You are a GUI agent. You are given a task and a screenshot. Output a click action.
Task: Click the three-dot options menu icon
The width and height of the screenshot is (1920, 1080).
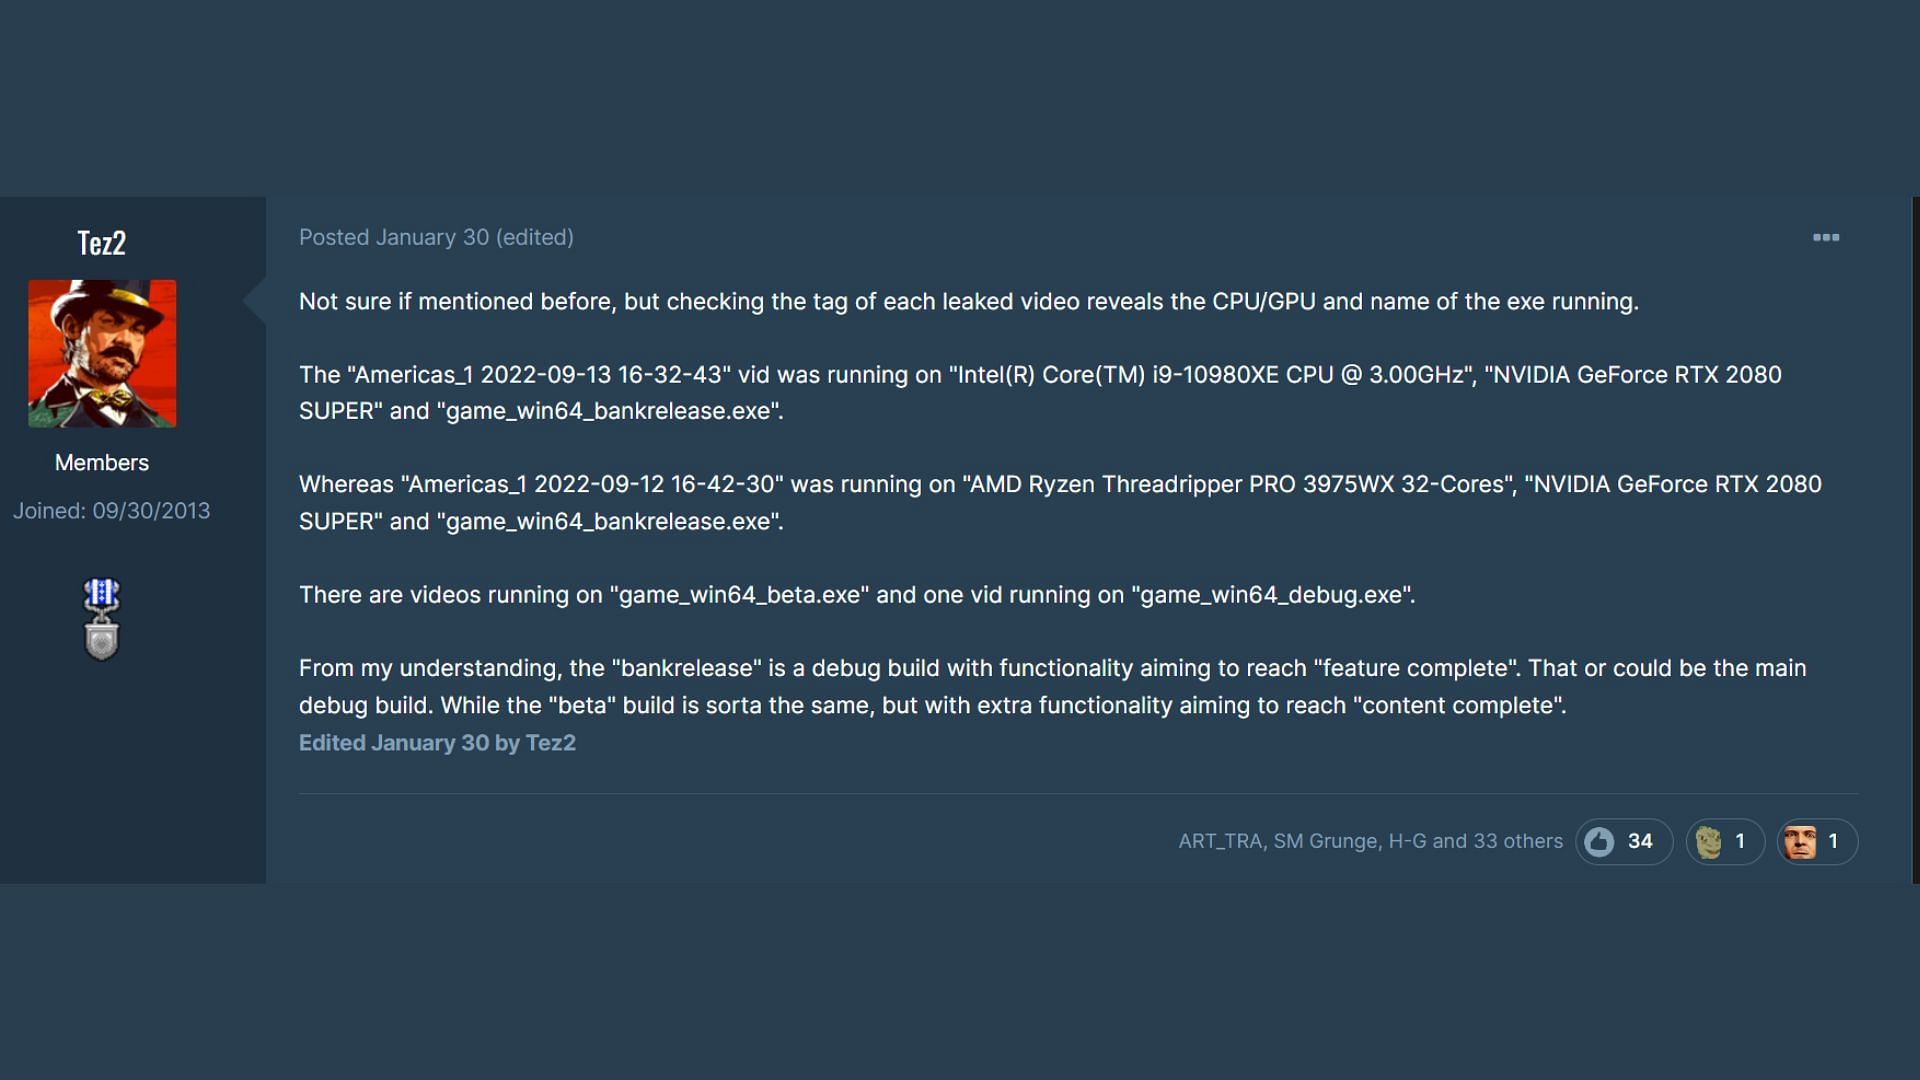pyautogui.click(x=1825, y=237)
